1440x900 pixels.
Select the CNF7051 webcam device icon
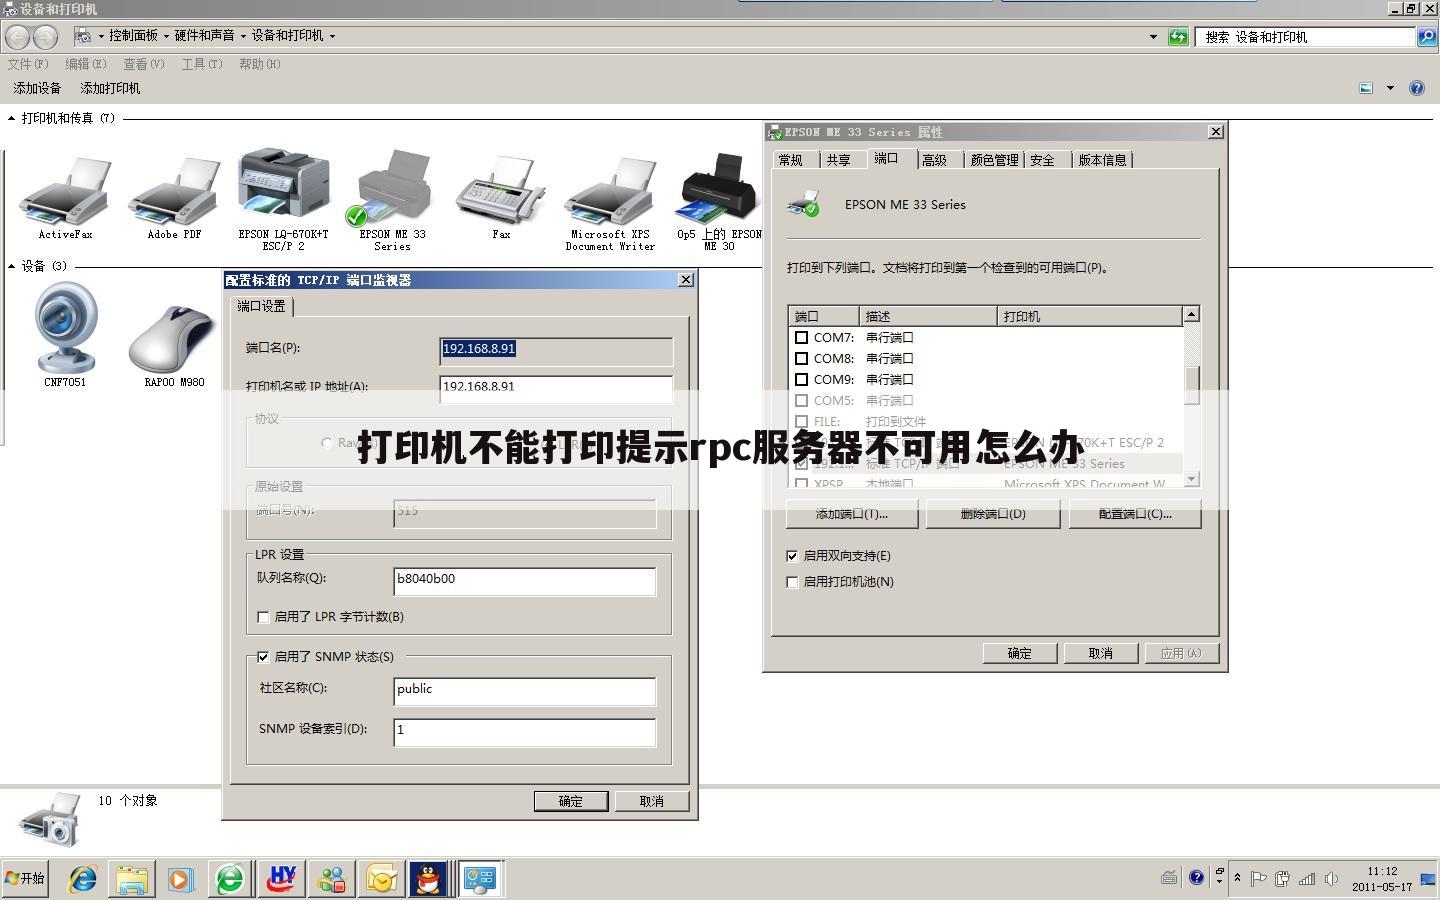pos(65,330)
